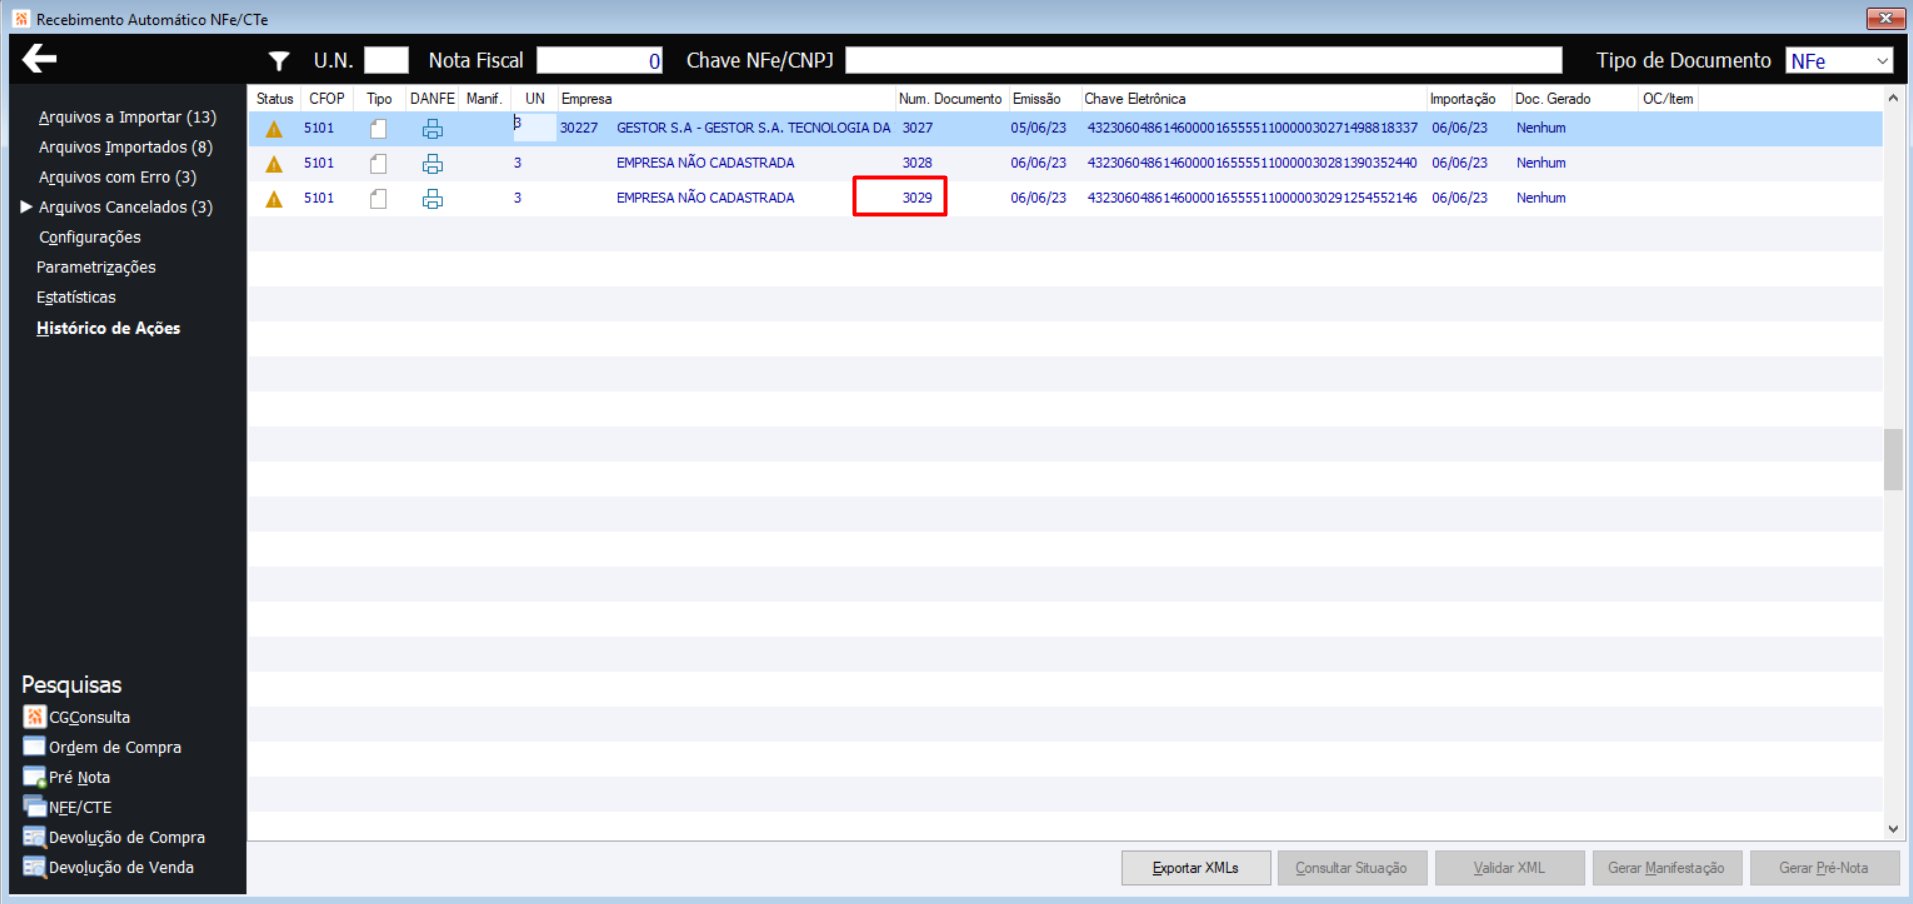Viewport: 1913px width, 904px height.
Task: Click the UN edit cell in row 3027
Action: [534, 127]
